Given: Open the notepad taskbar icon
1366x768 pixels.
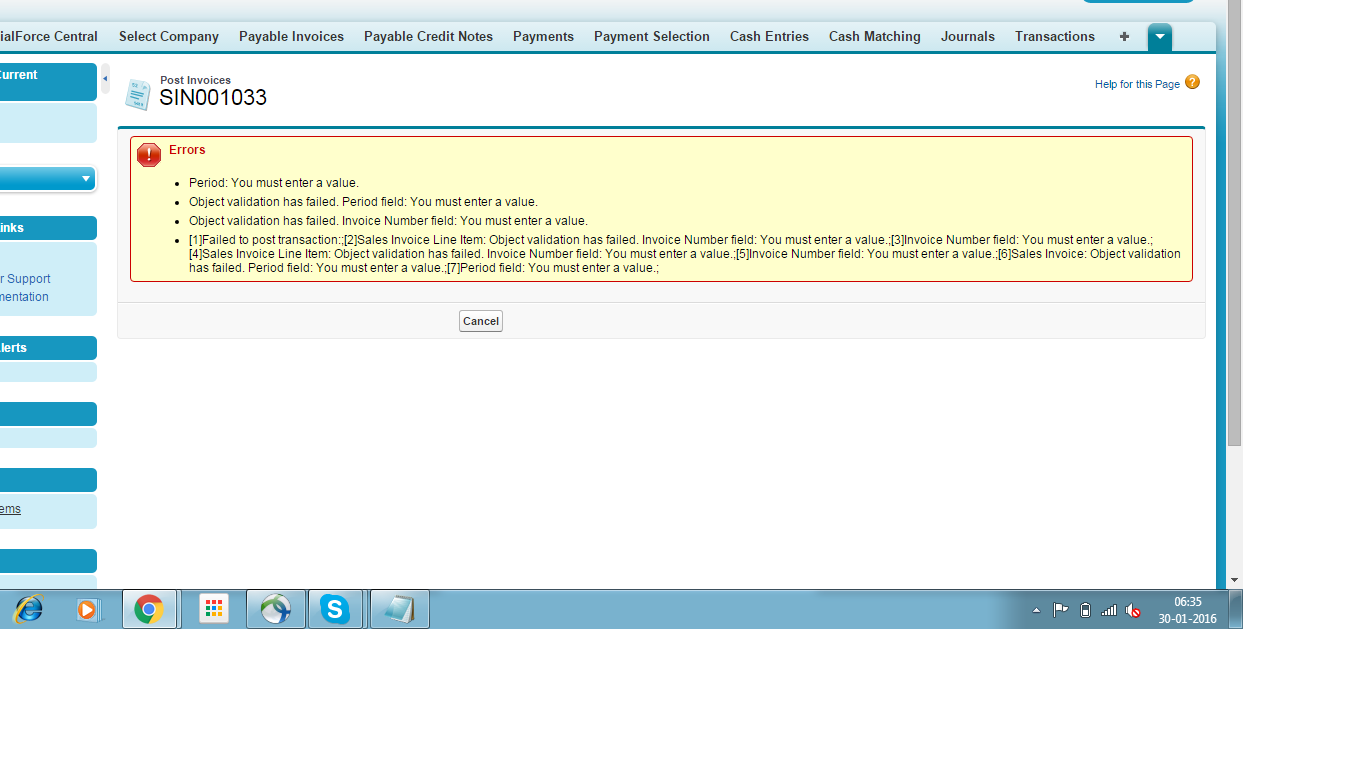Looking at the screenshot, I should pos(400,609).
